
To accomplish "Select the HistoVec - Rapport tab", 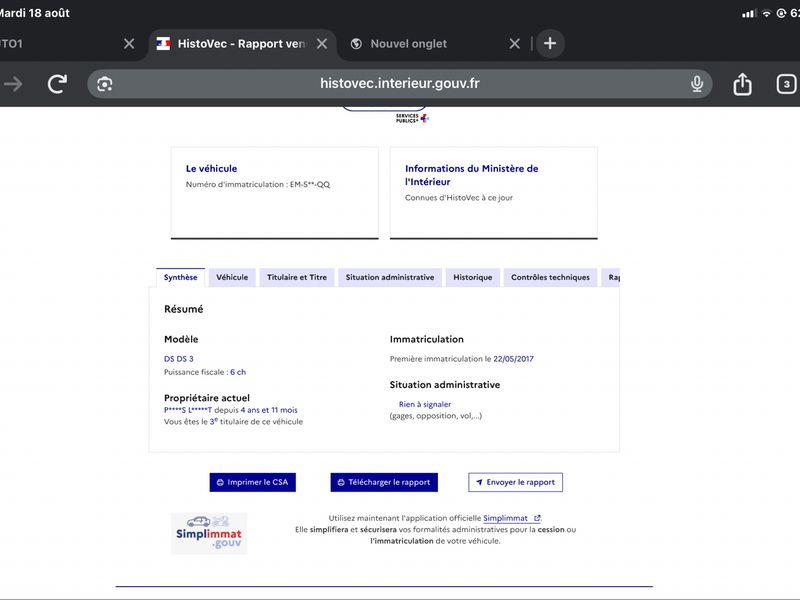I will (x=241, y=44).
